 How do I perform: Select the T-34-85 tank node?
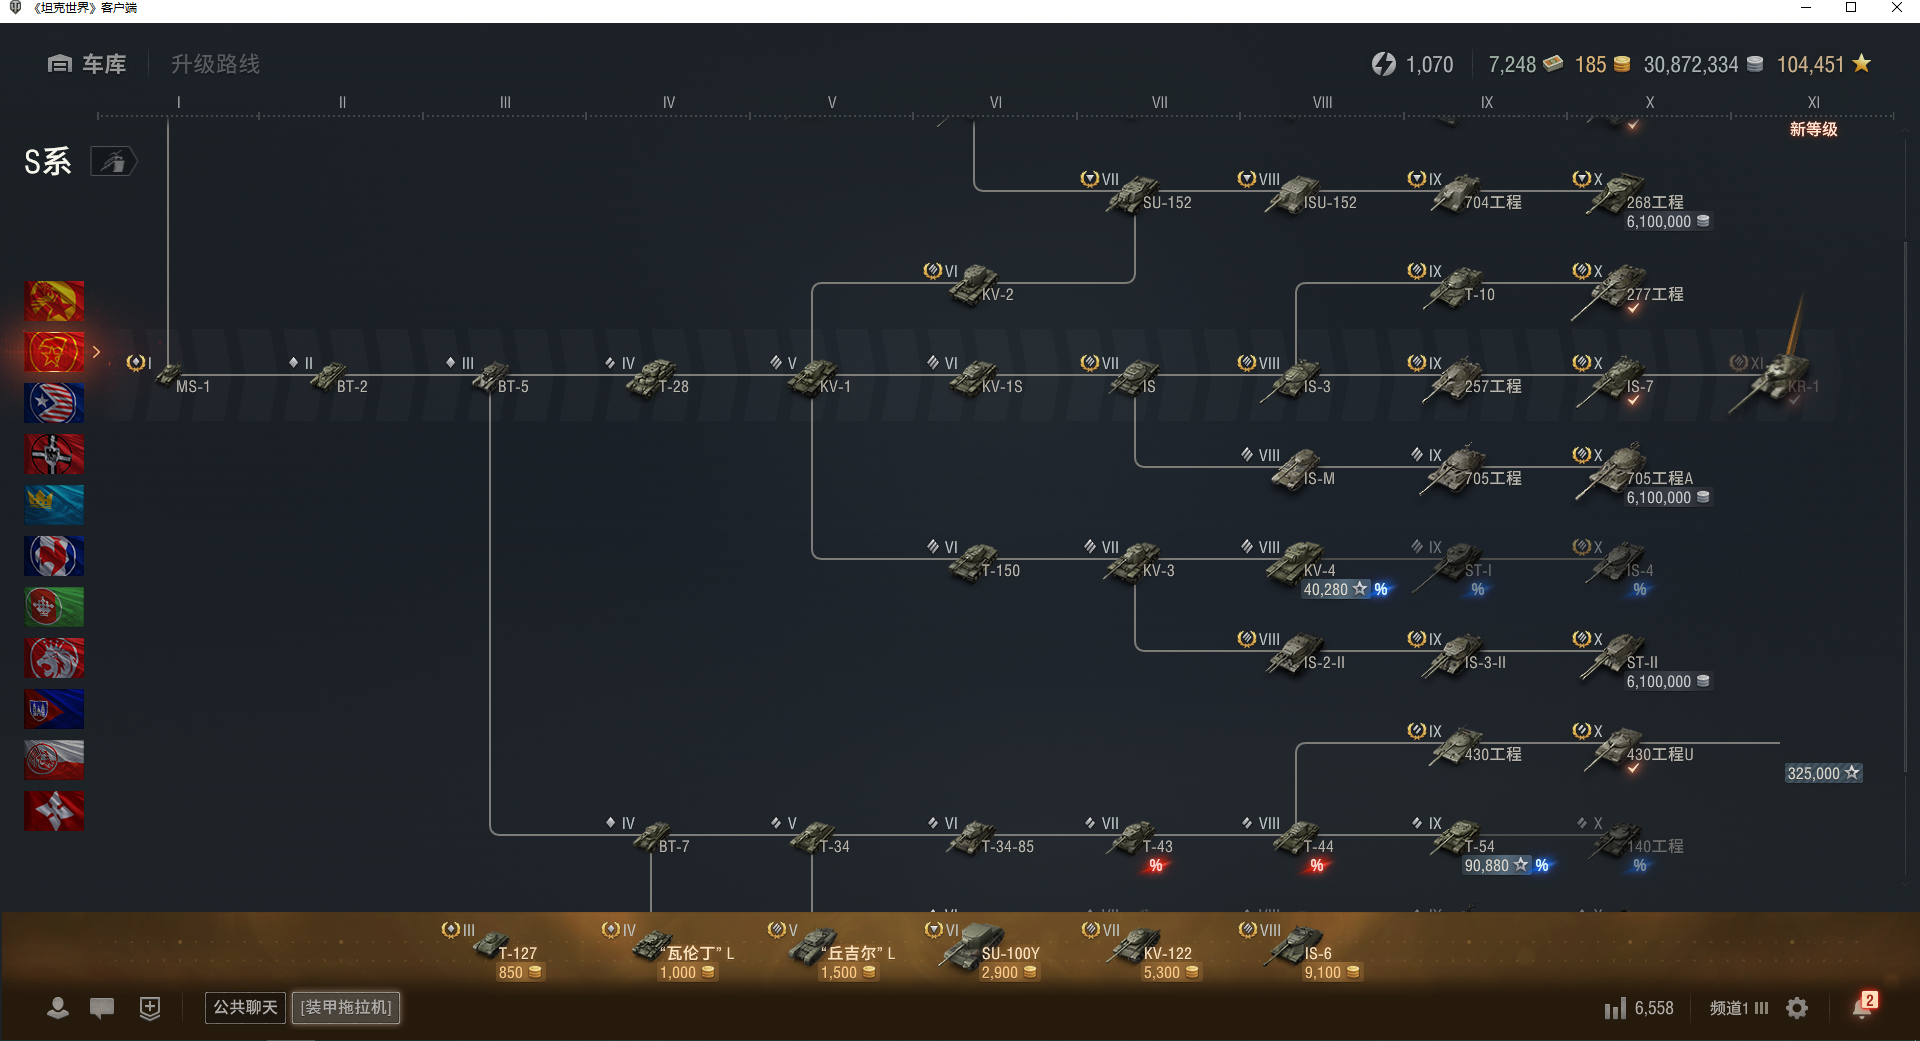991,838
